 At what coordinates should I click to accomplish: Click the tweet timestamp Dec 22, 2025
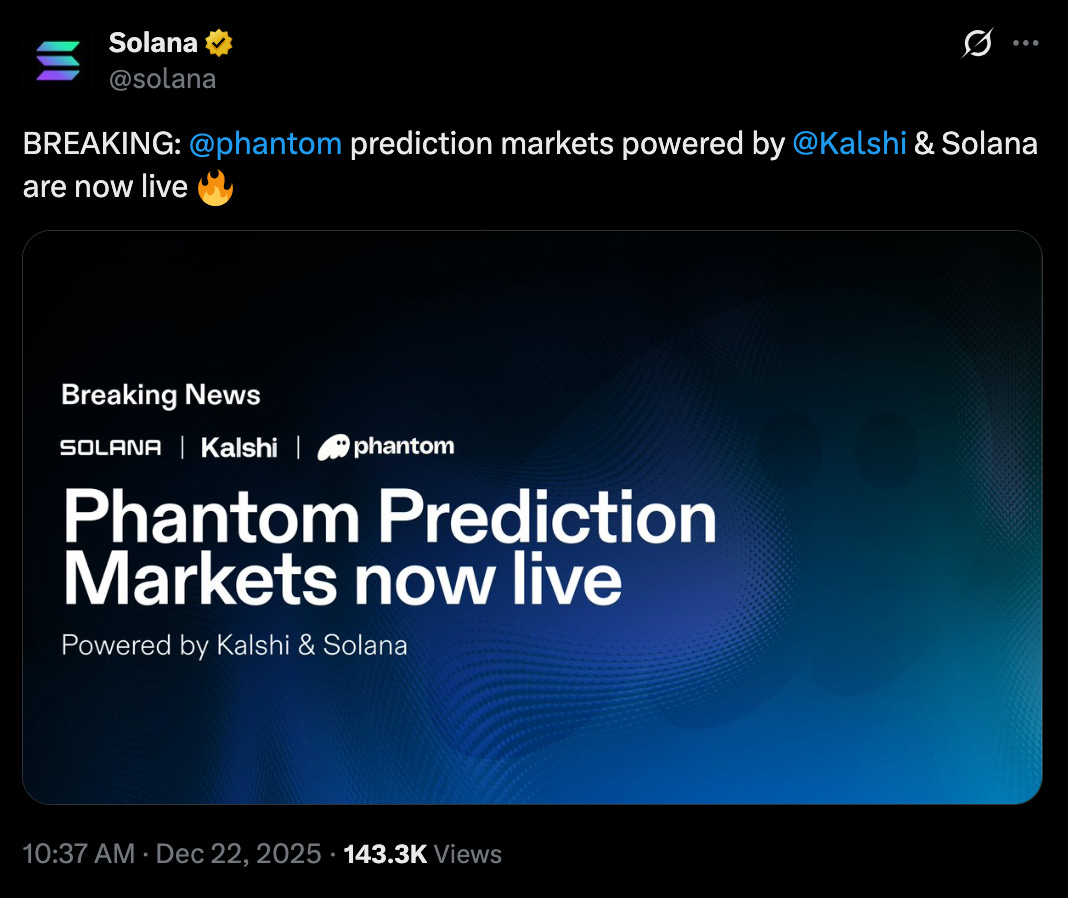click(236, 854)
